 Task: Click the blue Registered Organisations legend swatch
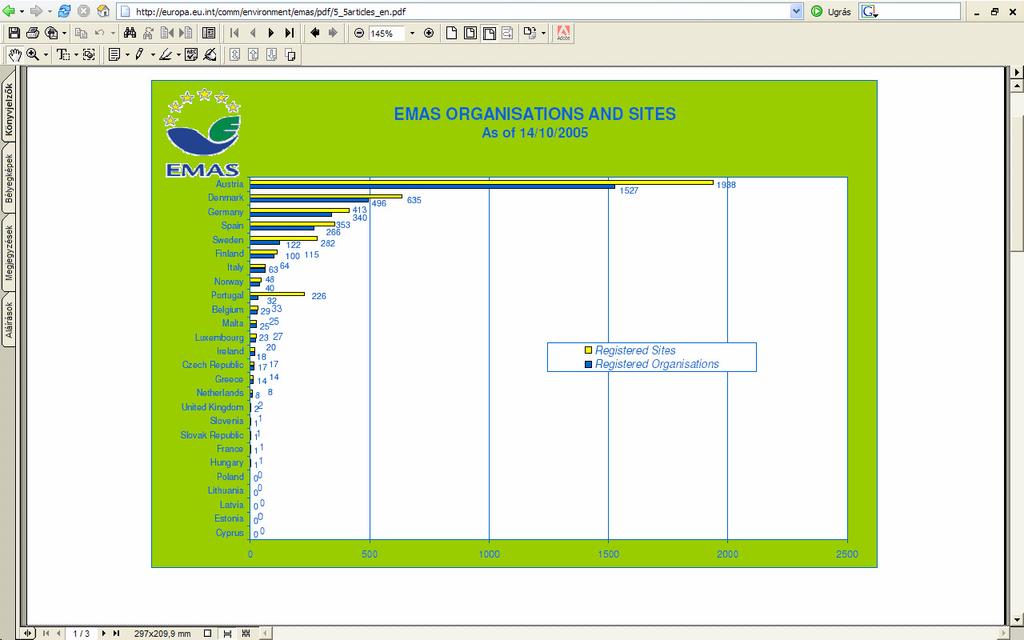[588, 364]
